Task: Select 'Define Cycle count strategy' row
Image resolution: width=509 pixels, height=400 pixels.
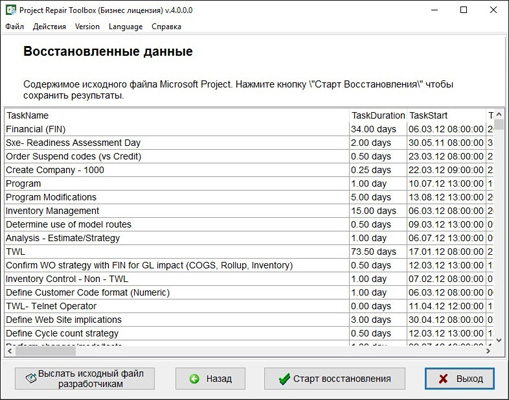Action: click(249, 333)
